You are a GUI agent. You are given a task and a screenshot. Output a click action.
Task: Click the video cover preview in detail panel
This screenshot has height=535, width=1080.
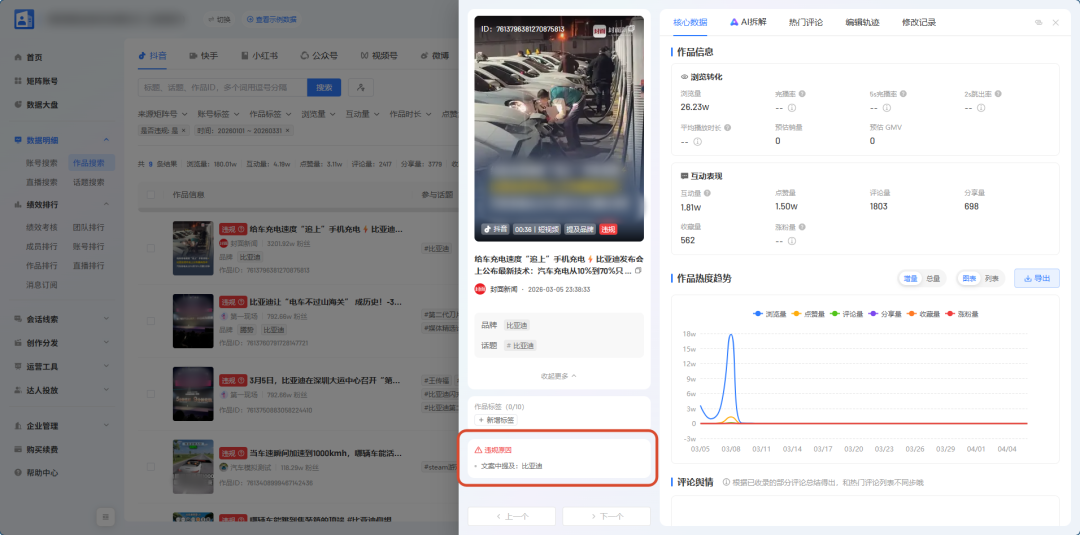click(559, 129)
